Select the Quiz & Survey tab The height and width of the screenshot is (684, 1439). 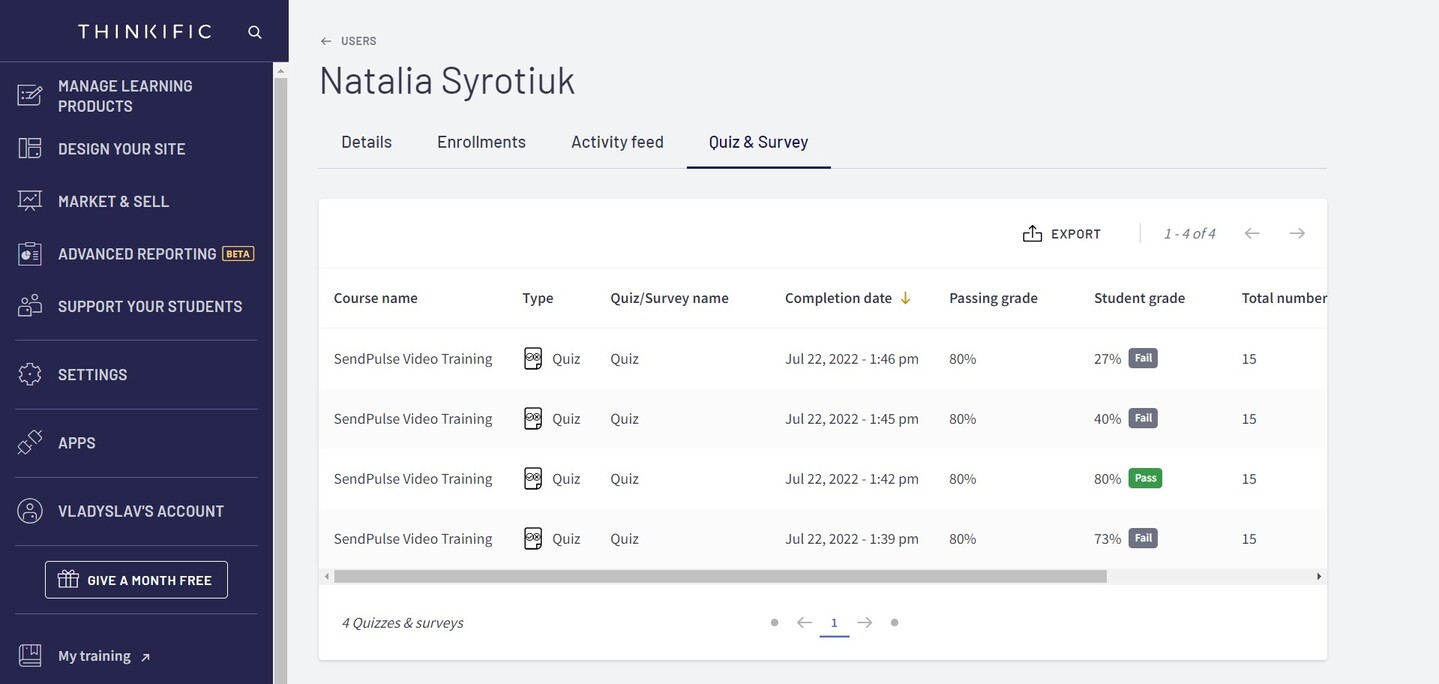pos(758,142)
